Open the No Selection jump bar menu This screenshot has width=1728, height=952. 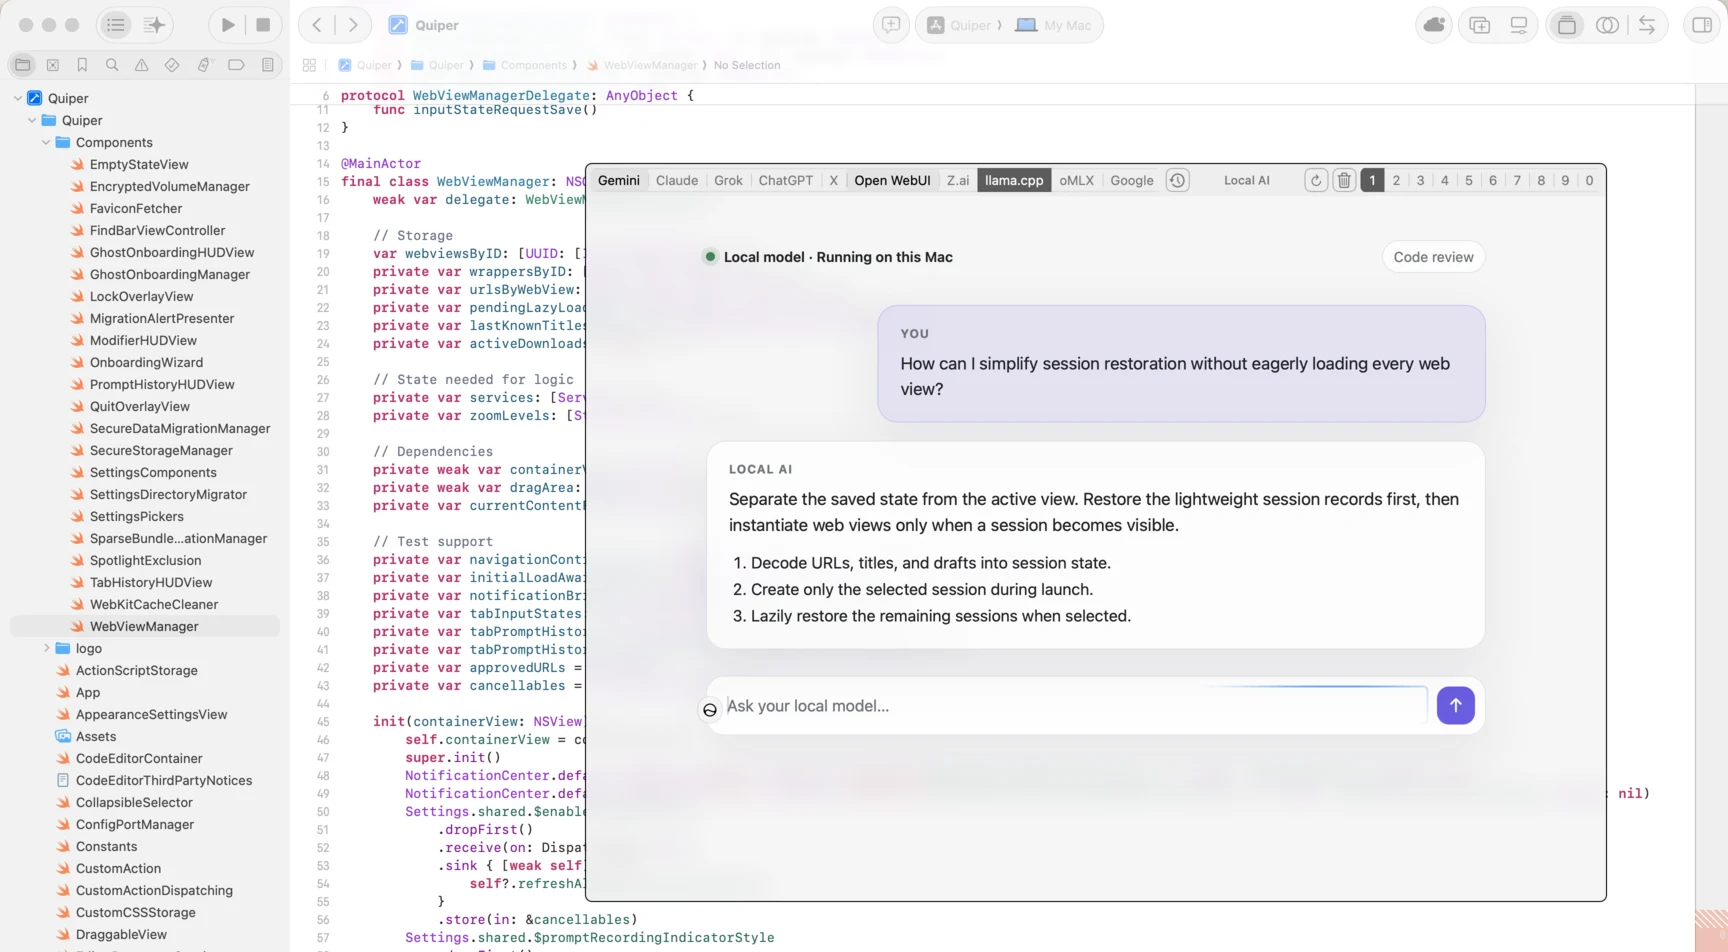point(747,65)
